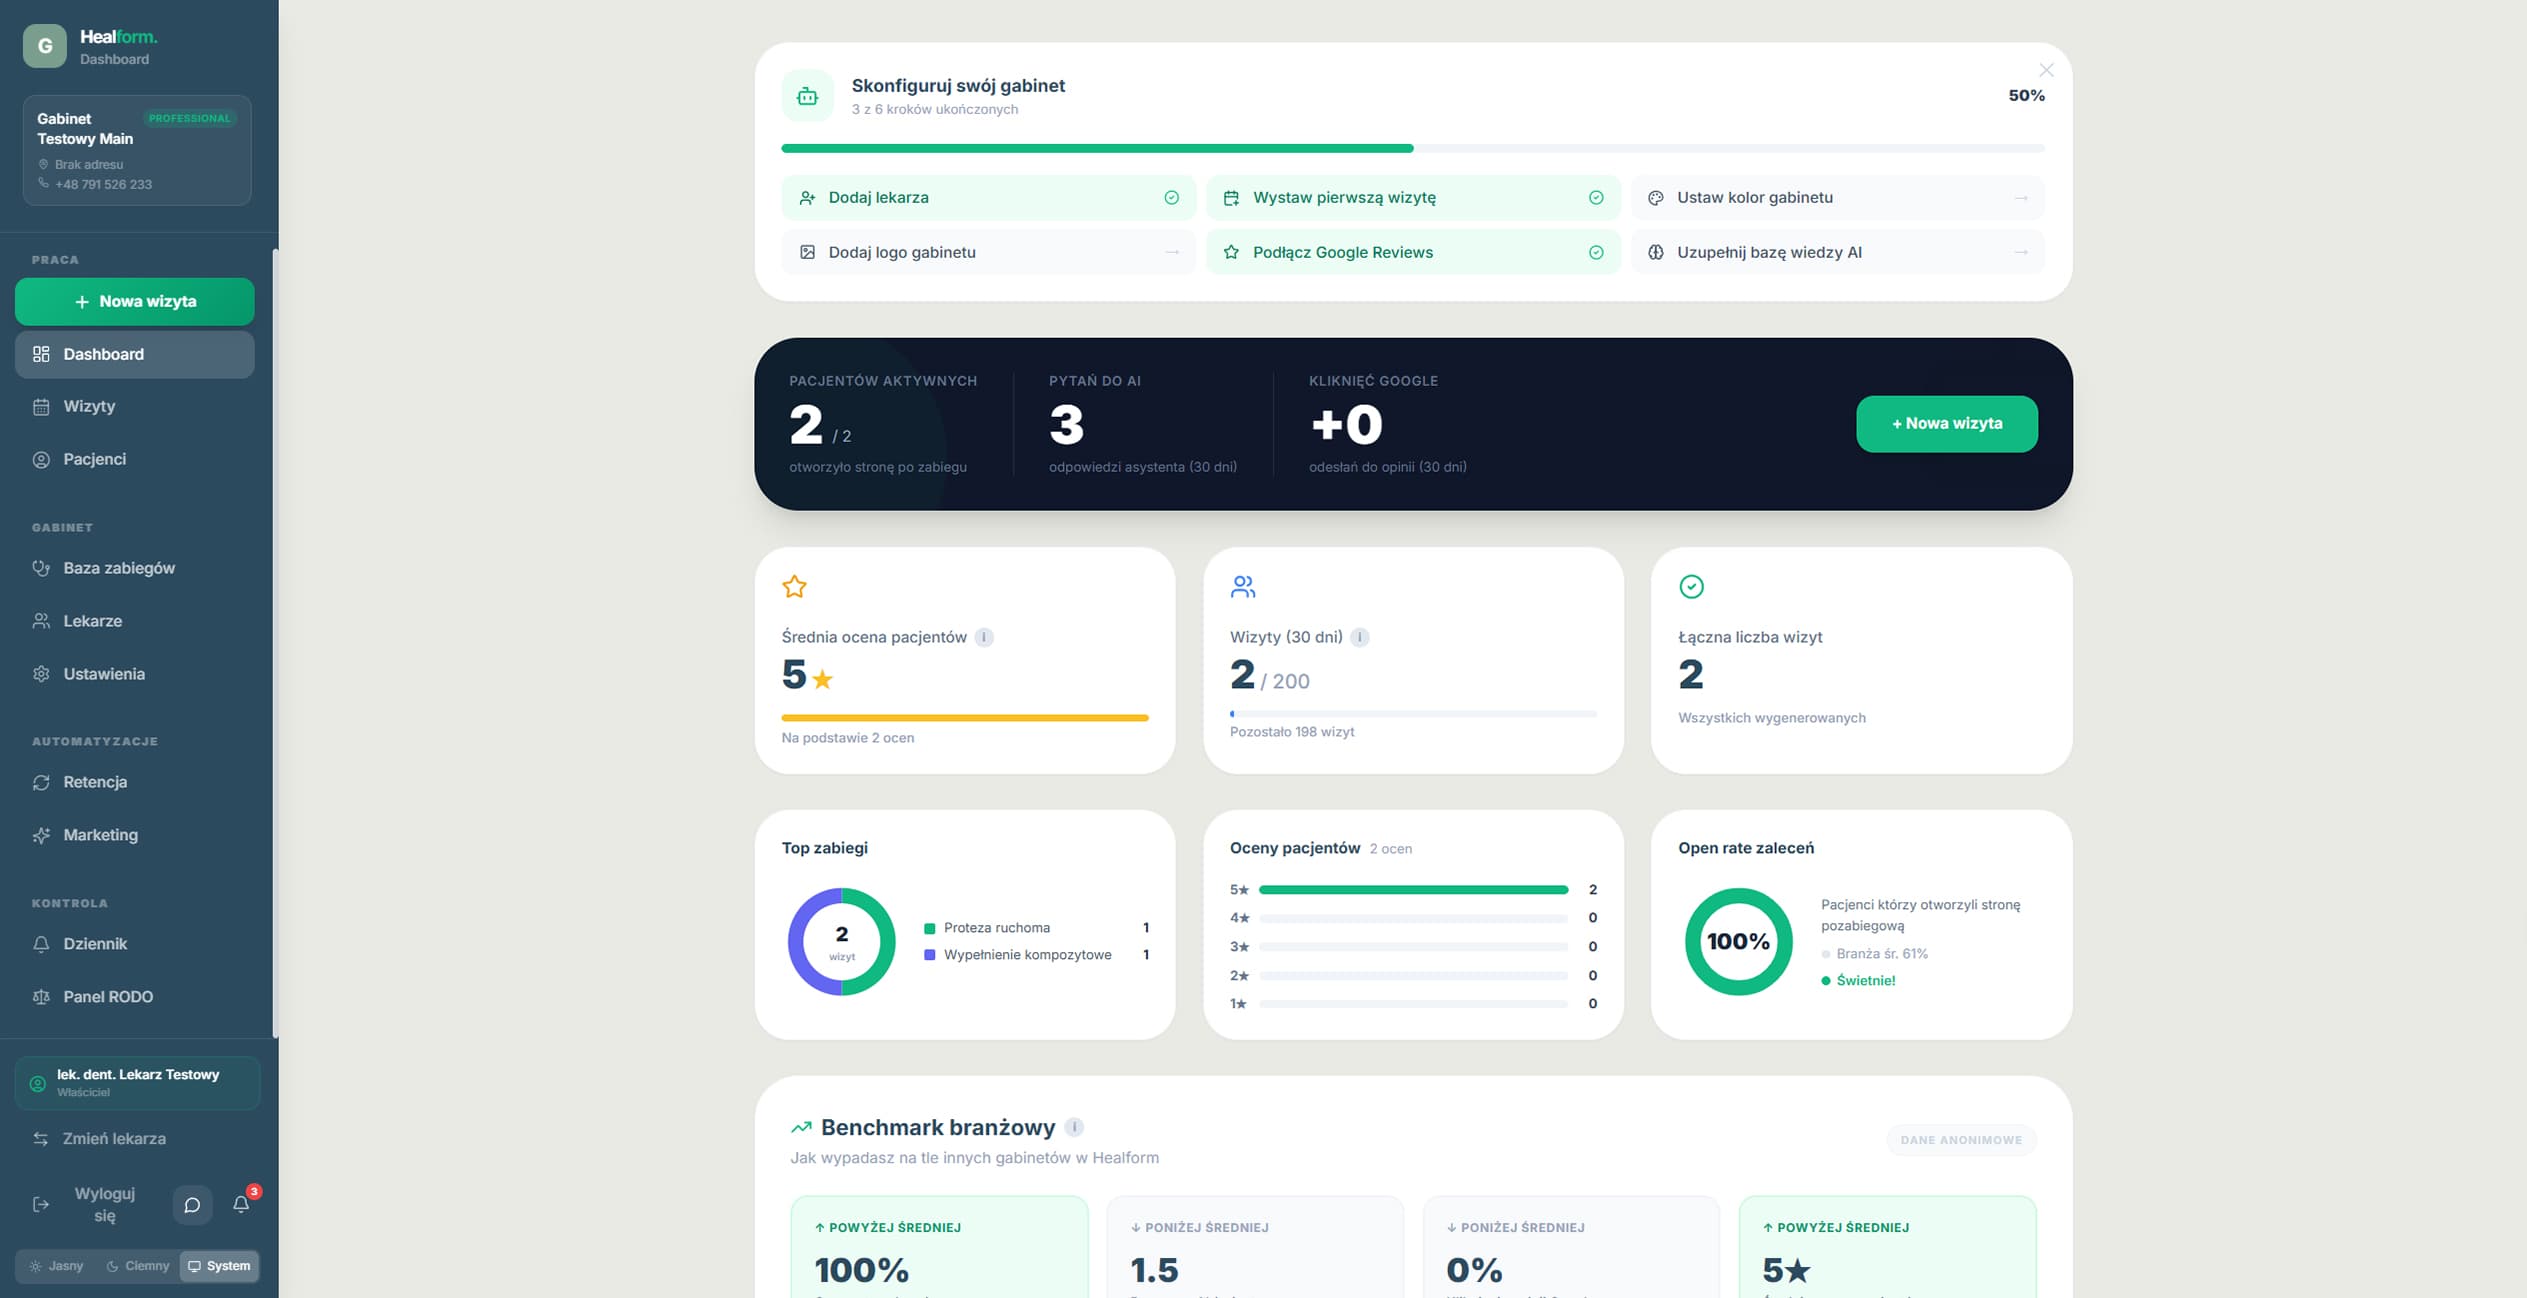Click the green donut chart in Open rate zaleceń

(x=1739, y=941)
